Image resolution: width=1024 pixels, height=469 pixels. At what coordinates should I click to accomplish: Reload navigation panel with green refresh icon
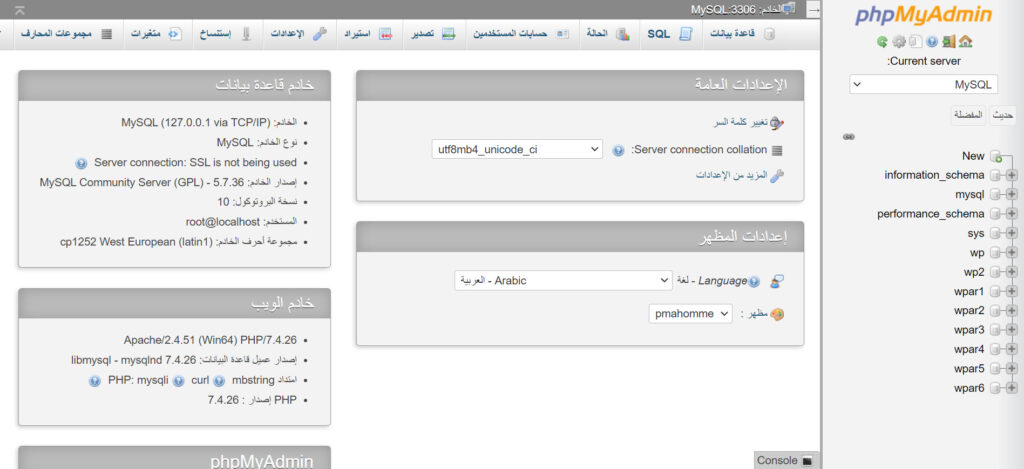pyautogui.click(x=882, y=42)
